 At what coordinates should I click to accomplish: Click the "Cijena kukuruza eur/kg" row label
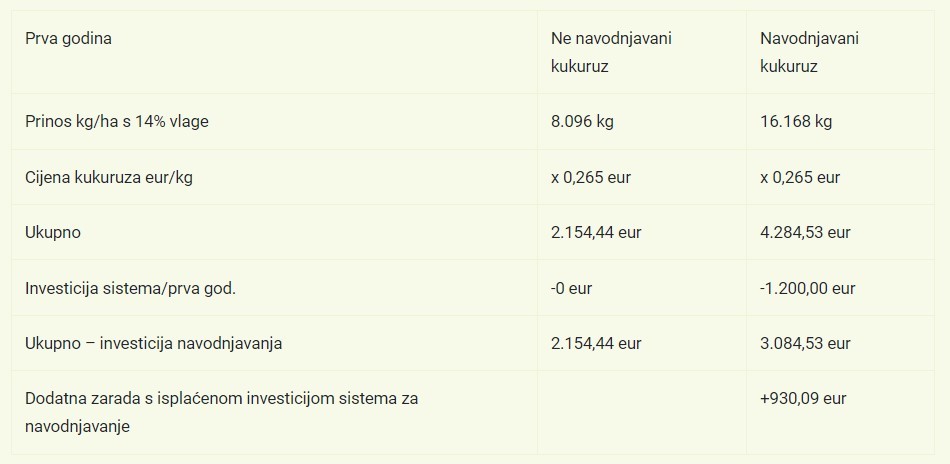(x=108, y=177)
